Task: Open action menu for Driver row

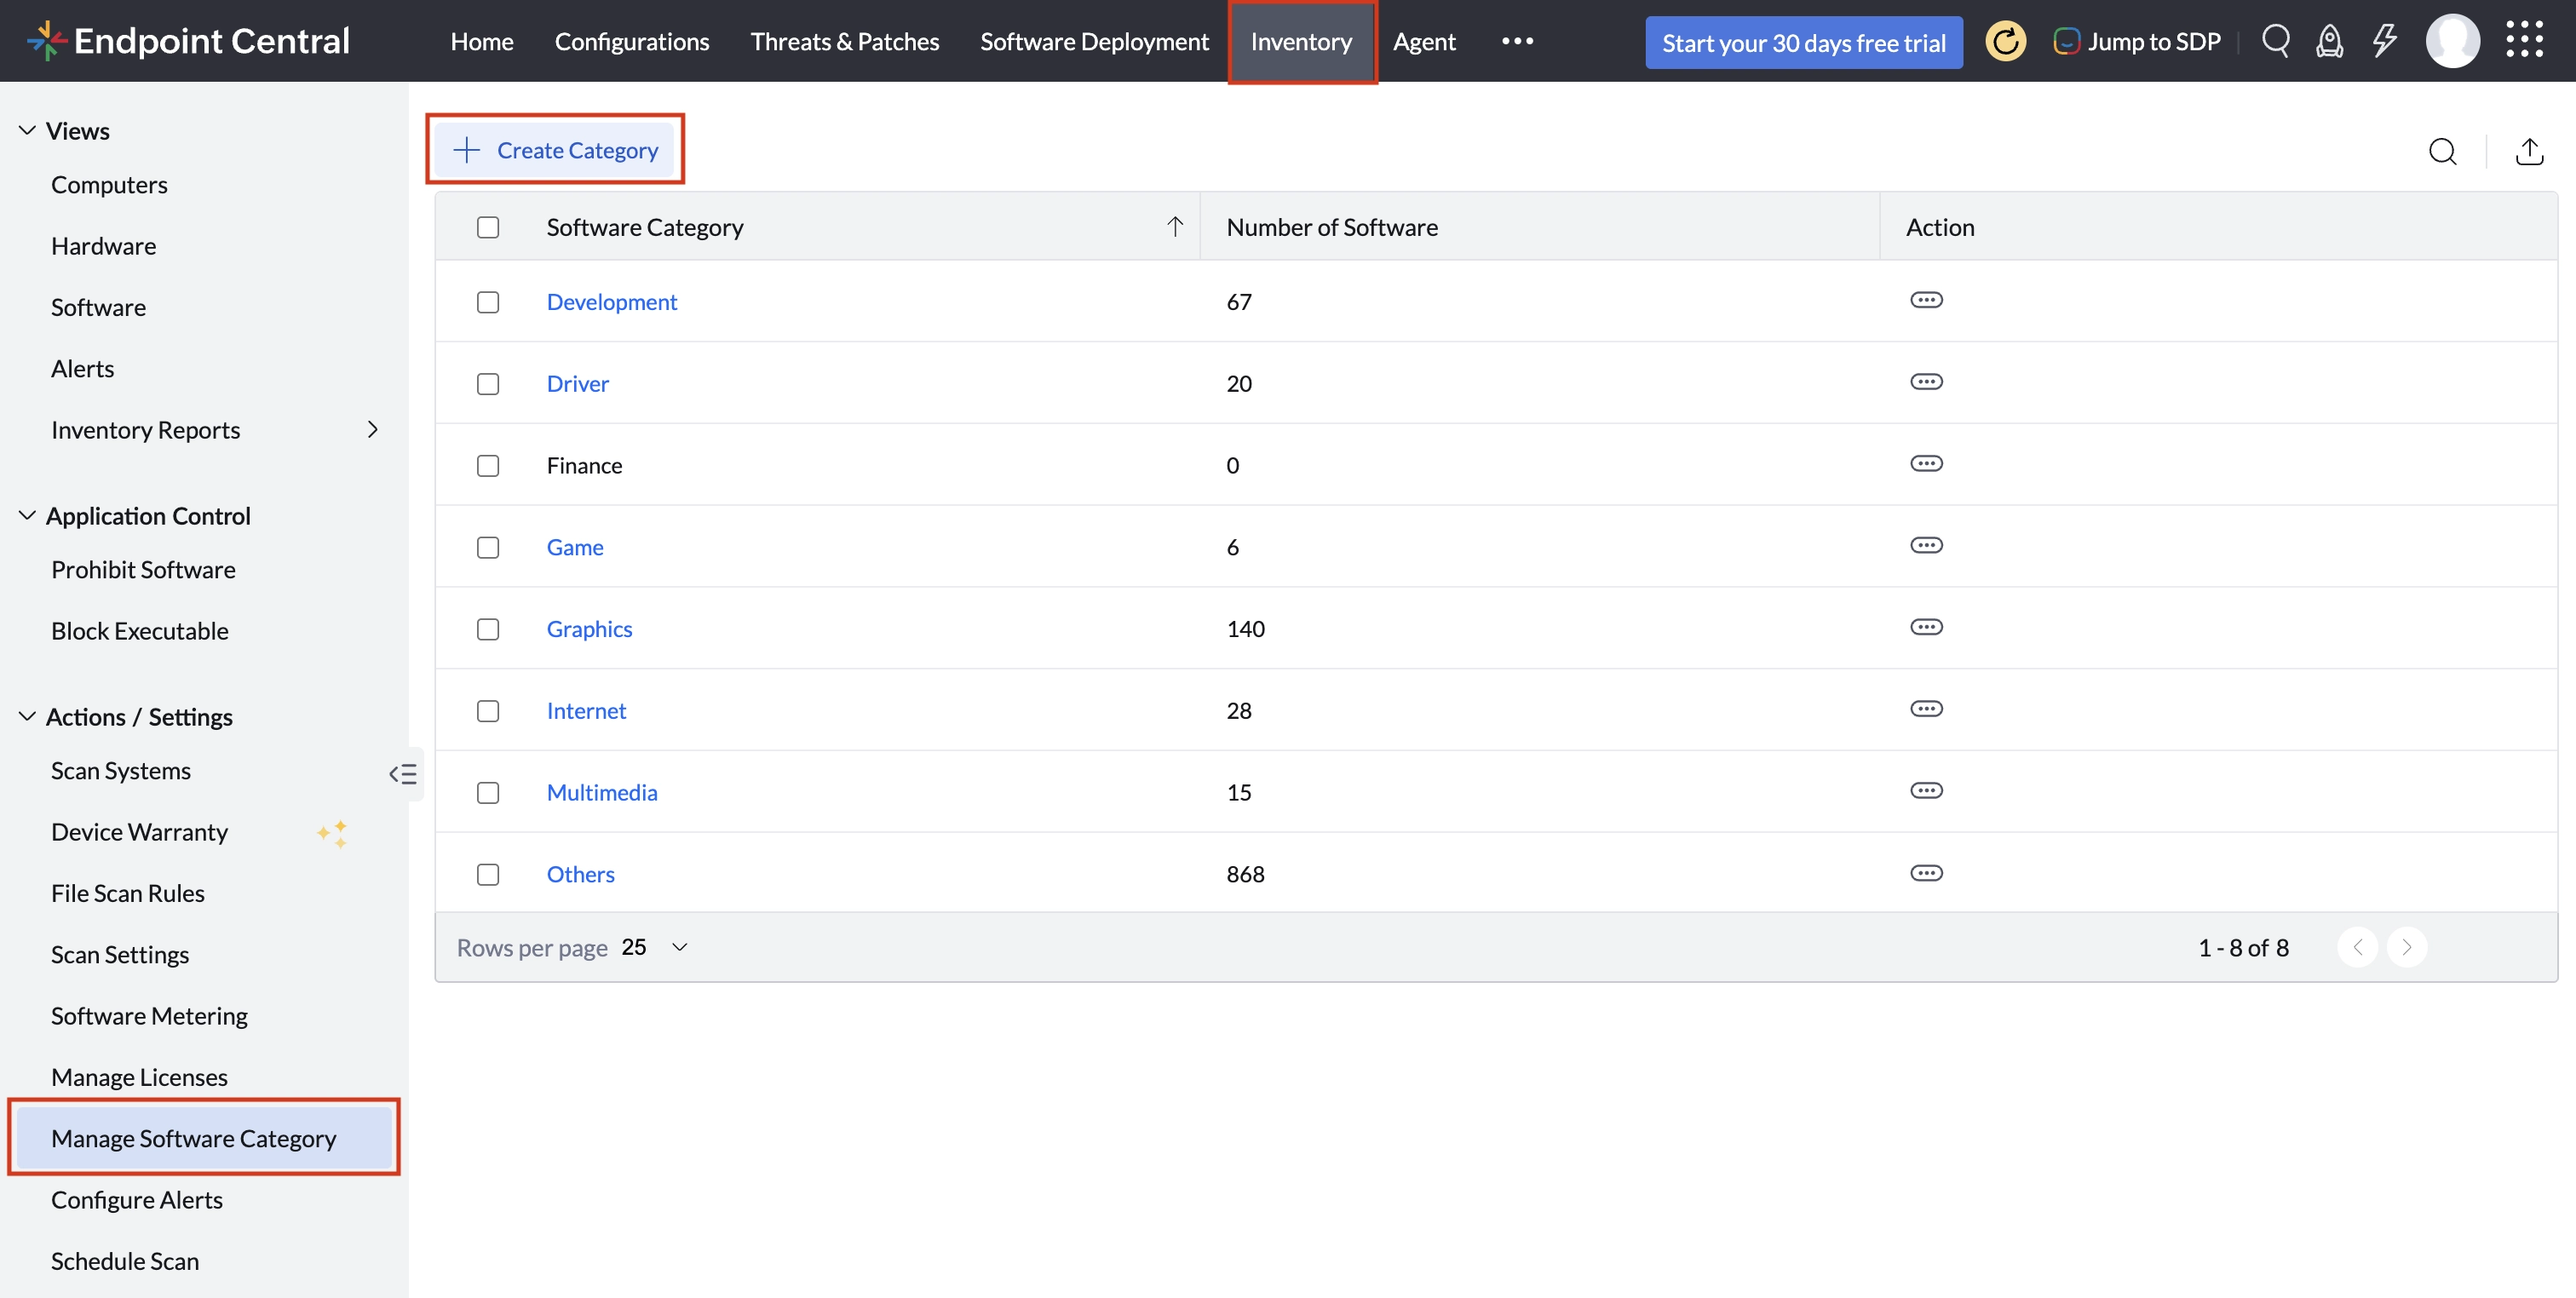Action: click(x=1926, y=383)
